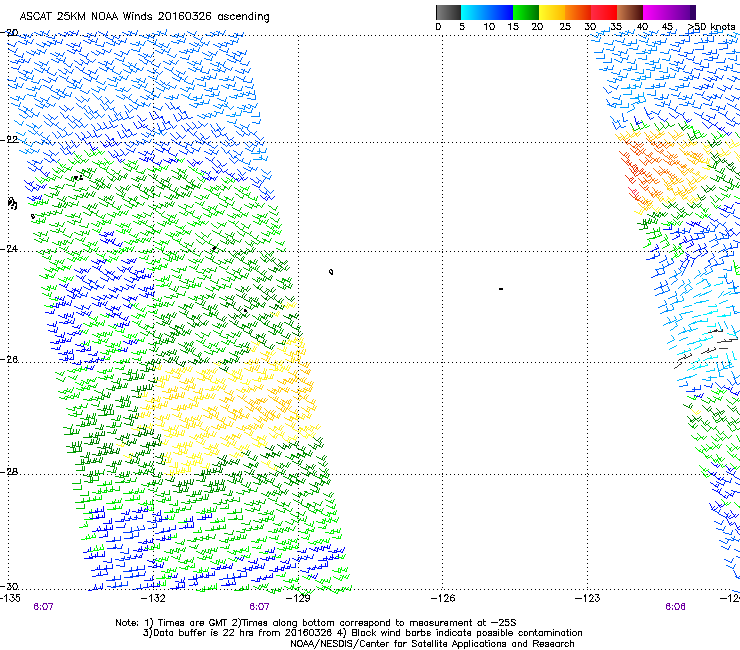The image size is (740, 650).
Task: Click the -28 latitude axis label
Action: (10, 472)
